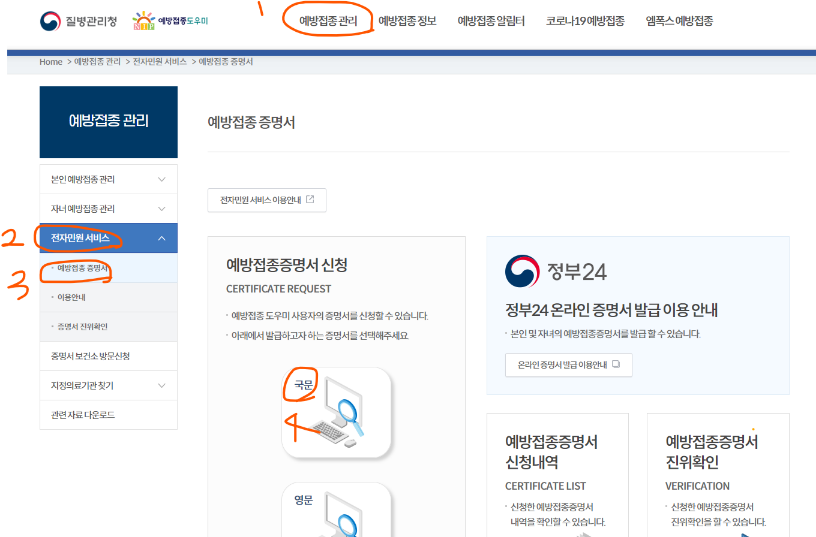Screen dimensions: 816x537
Task: Open the 예방접종증명서 진위확인 card
Action: (718, 475)
